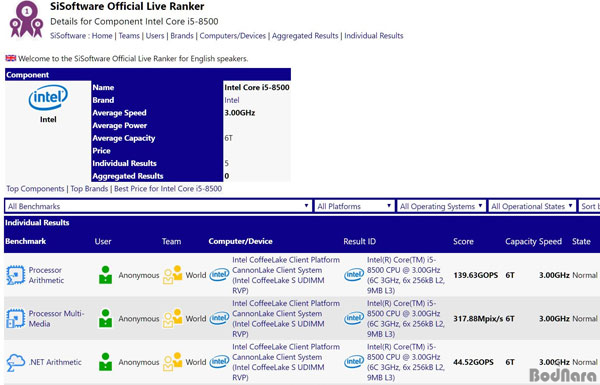Click the Processor Arithmetic benchmark icon

(x=15, y=275)
